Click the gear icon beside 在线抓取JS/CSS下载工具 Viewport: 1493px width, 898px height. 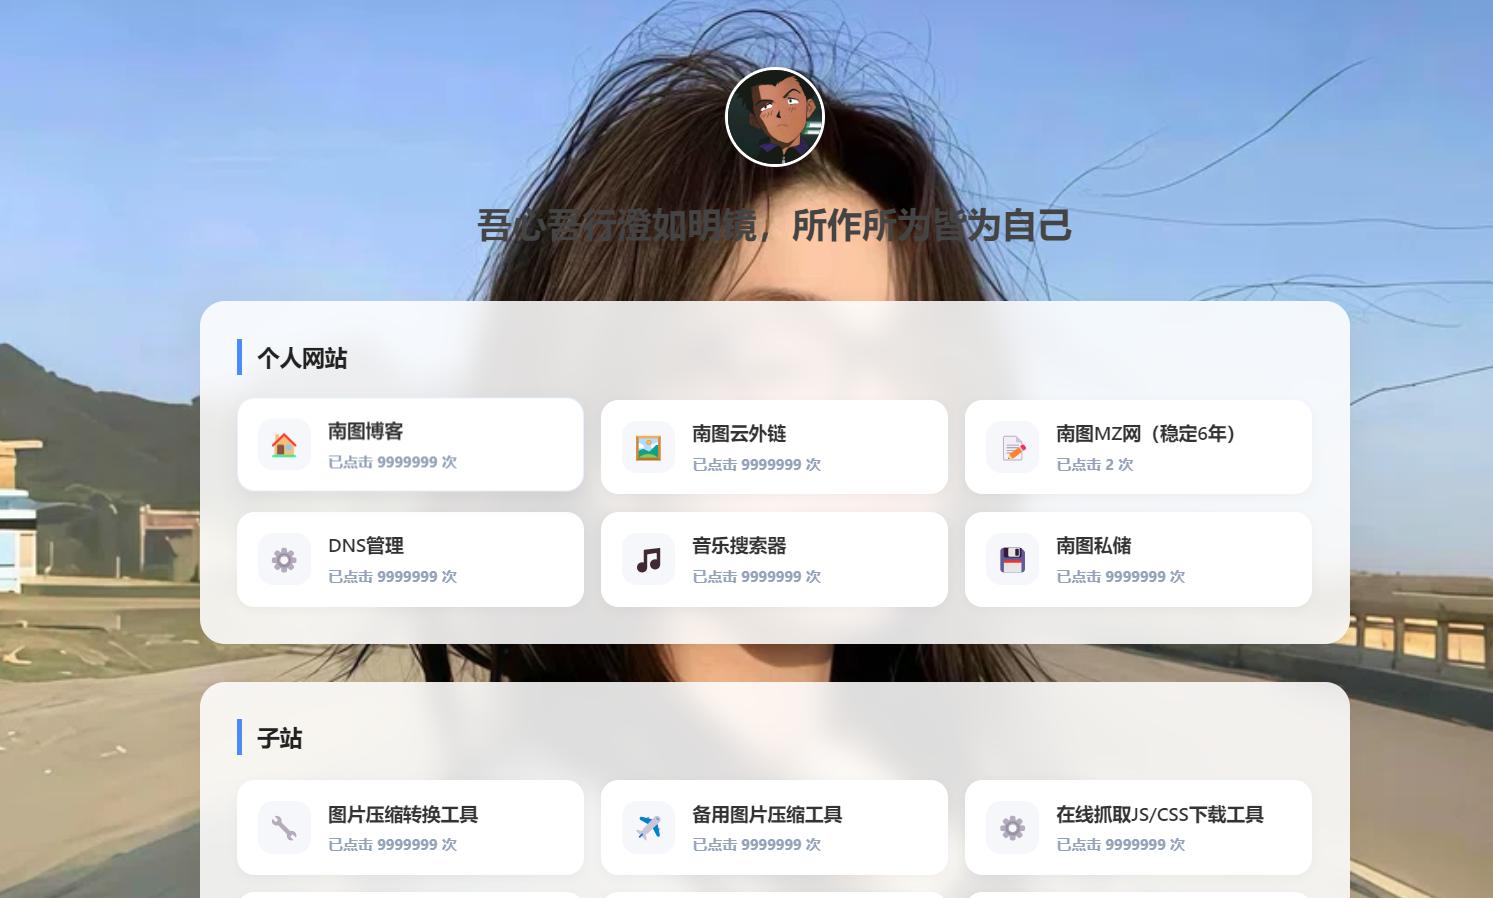click(x=1012, y=827)
